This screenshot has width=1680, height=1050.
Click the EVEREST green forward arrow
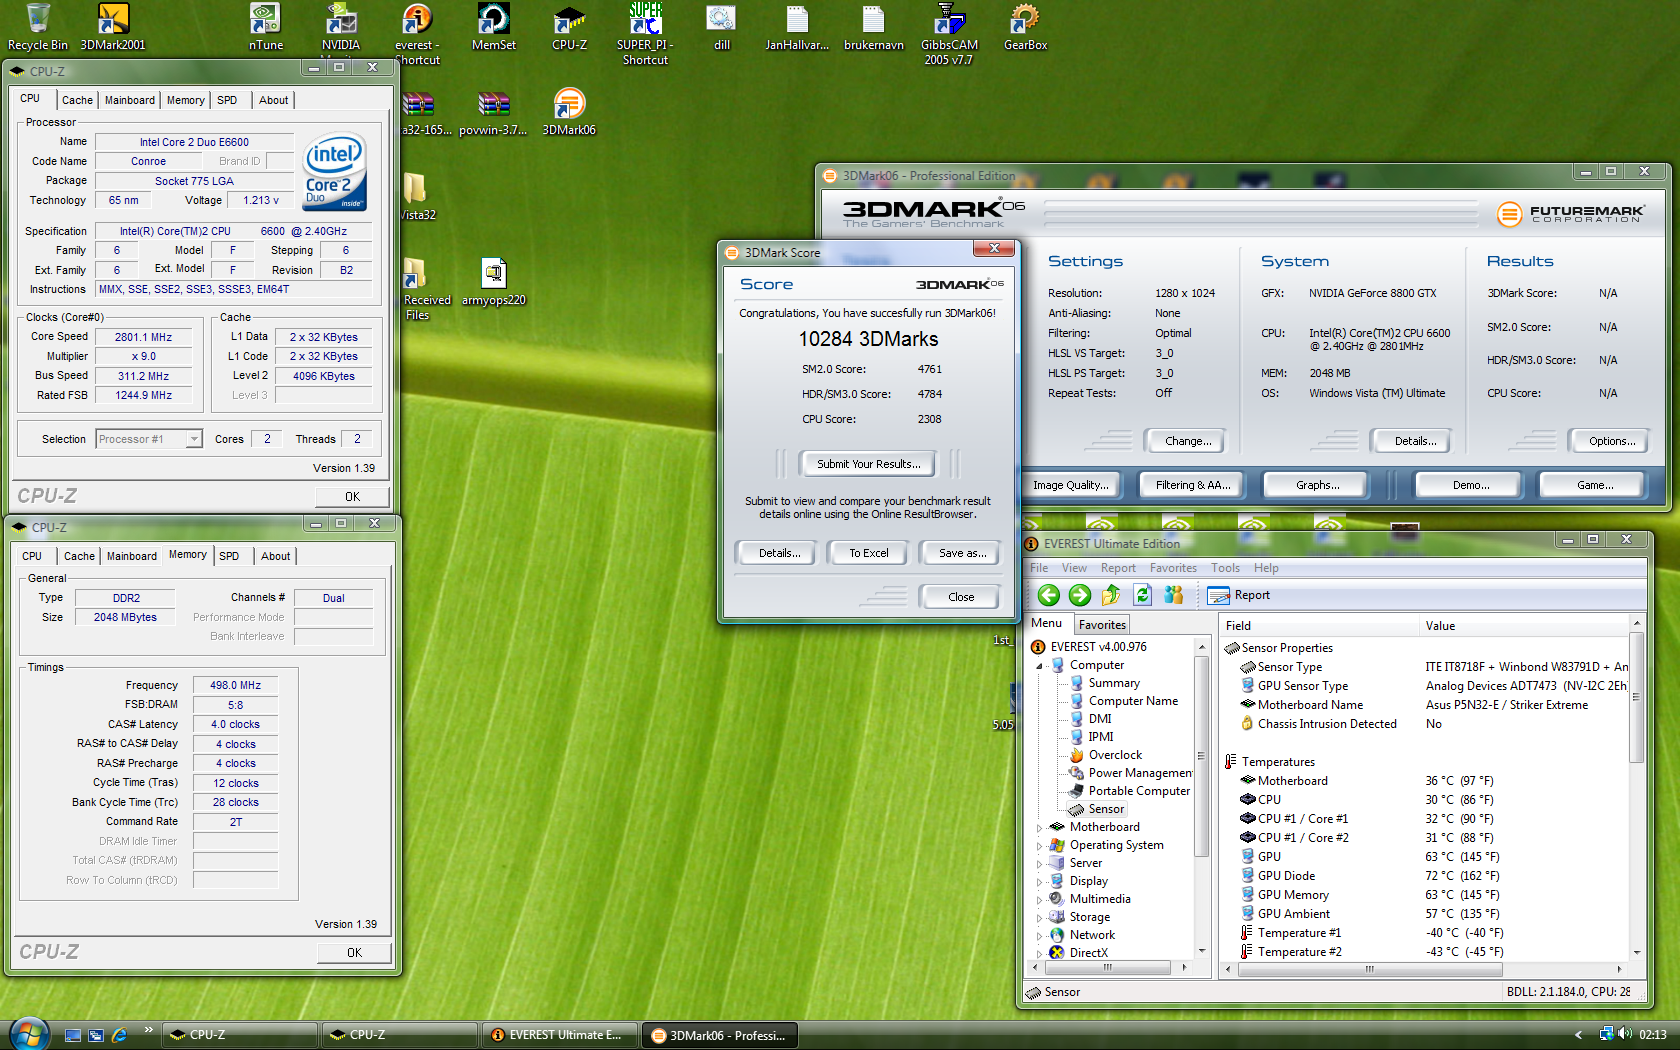[1080, 595]
